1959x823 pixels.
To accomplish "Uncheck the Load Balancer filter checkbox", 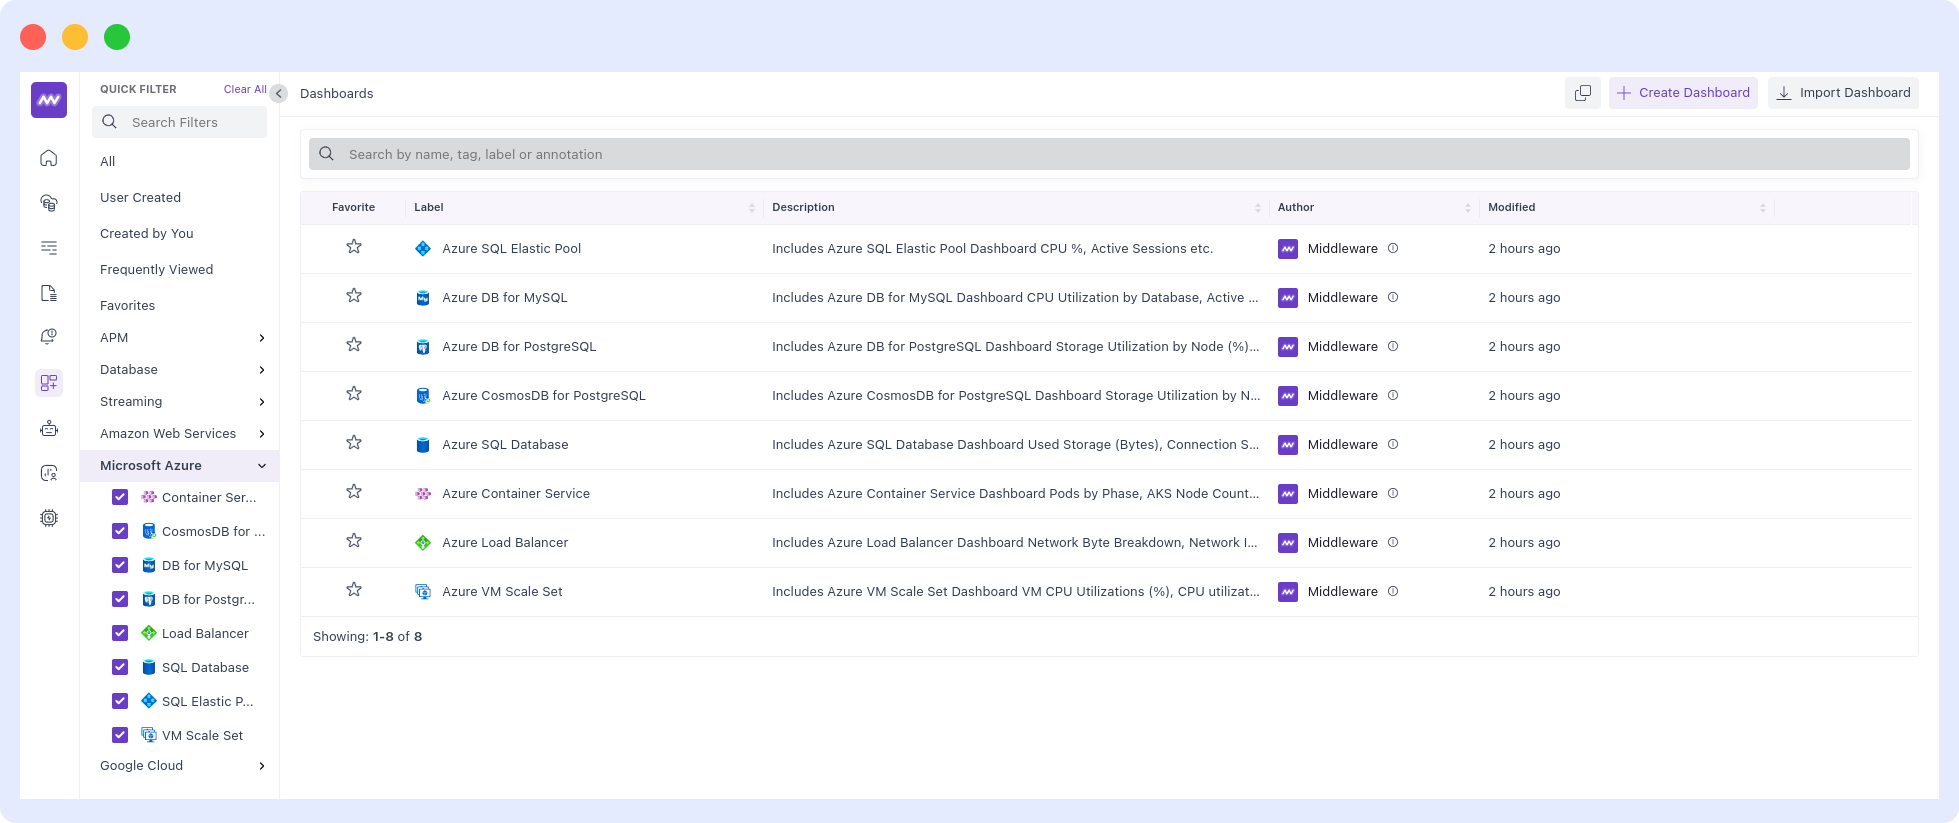I will point(120,633).
